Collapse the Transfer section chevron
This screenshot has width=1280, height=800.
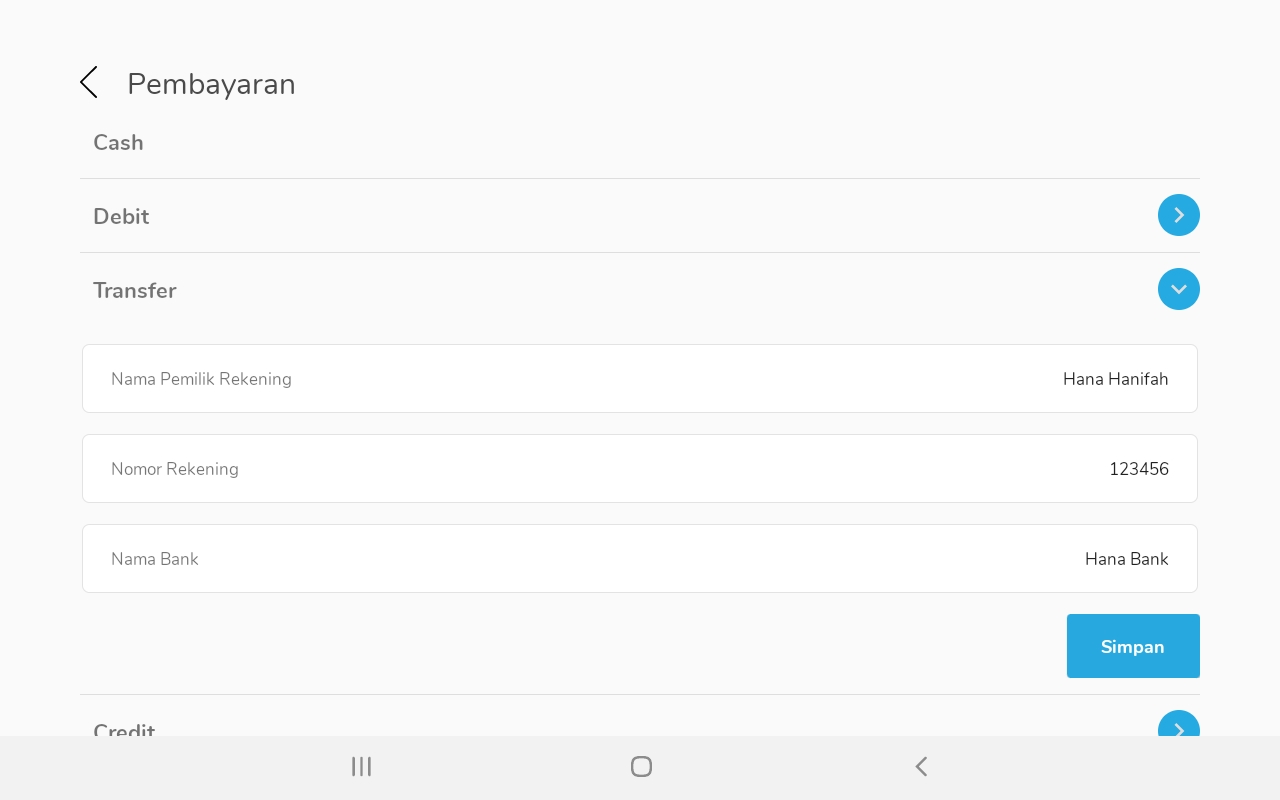(x=1178, y=289)
